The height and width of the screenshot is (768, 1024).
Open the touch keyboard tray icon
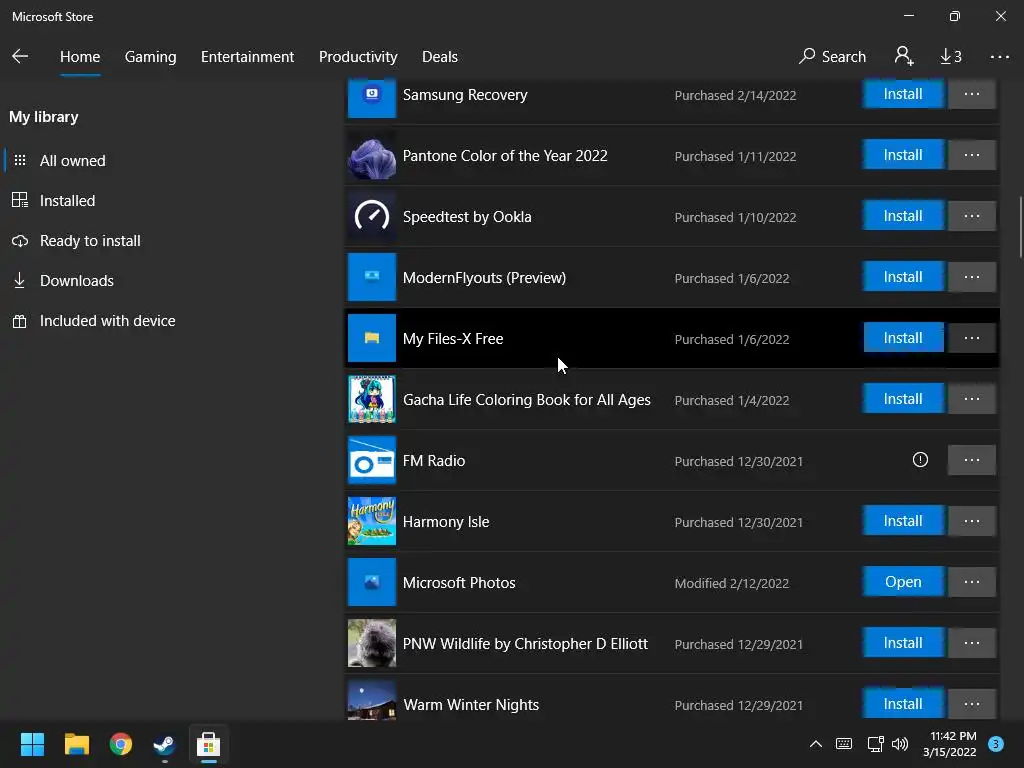coord(844,744)
